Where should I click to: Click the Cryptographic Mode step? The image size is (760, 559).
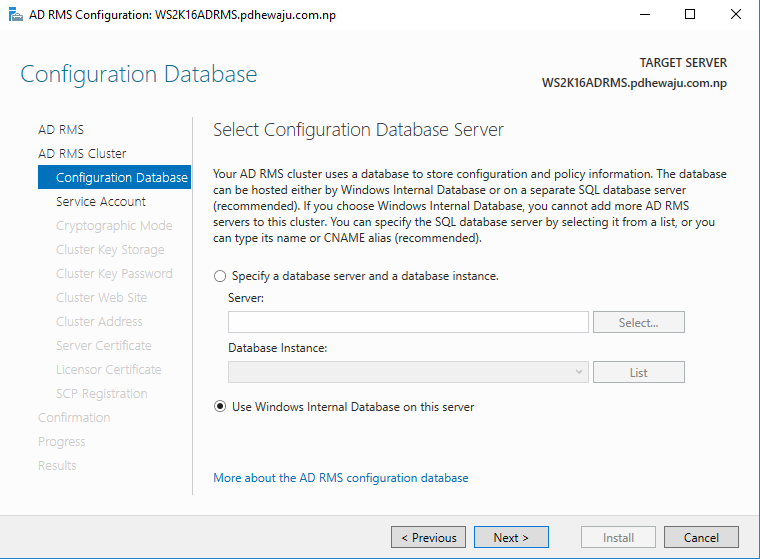(114, 225)
